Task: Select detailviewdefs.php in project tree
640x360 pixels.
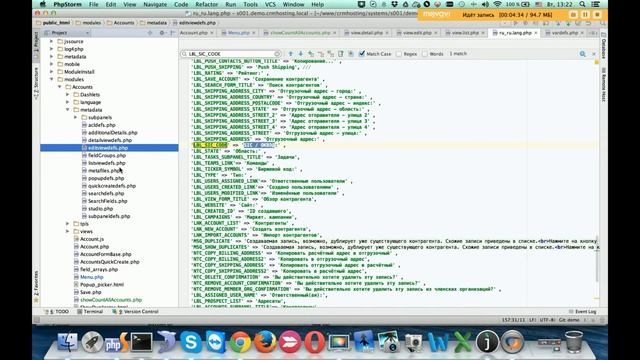Action: [x=110, y=140]
